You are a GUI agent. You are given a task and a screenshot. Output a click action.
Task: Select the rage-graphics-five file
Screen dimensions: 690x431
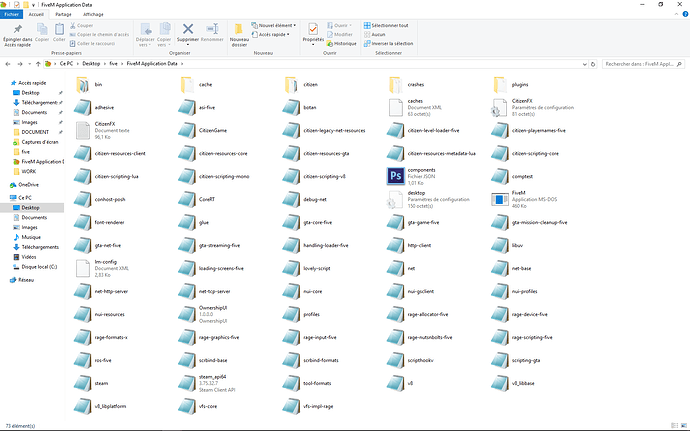[x=209, y=337]
